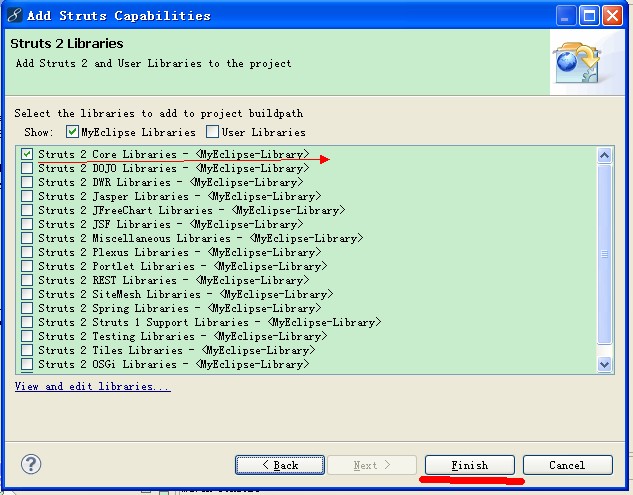Select 'Struts 2 Spring Libraries' row text
Viewport: 633px width, 495px height.
tap(180, 308)
